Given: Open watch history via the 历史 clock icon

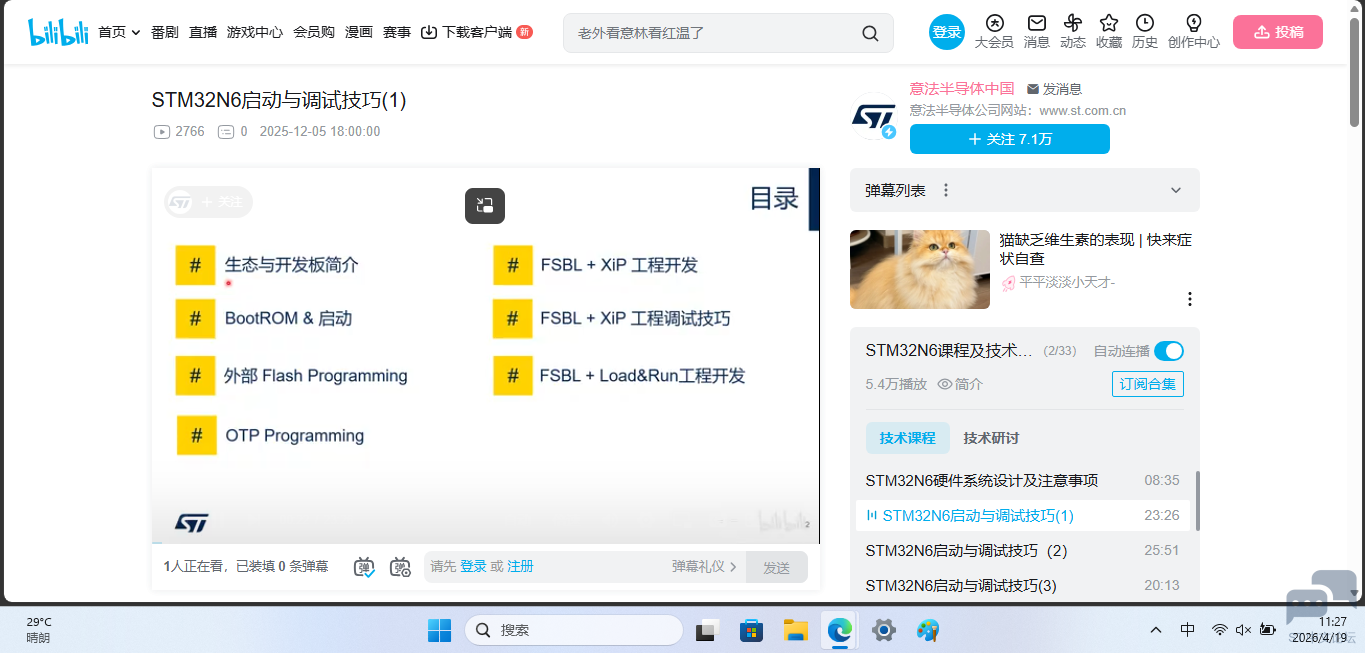Looking at the screenshot, I should click(x=1144, y=24).
